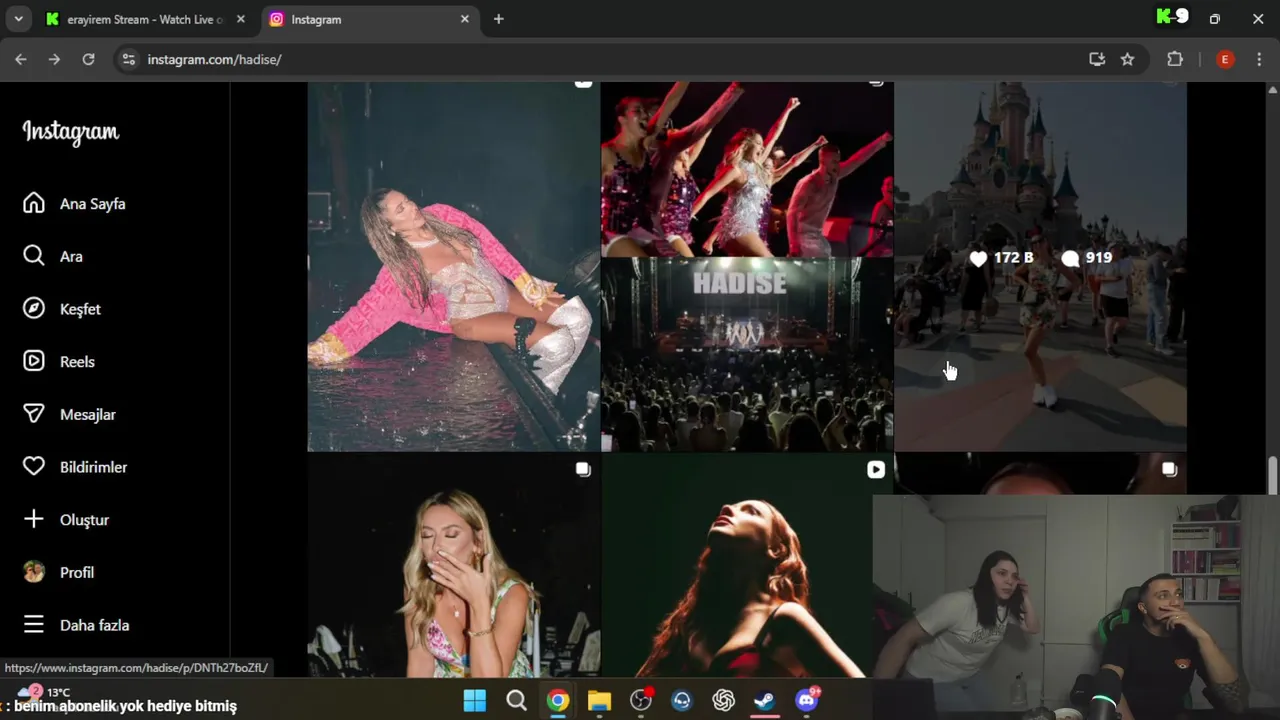Open Discord from the taskbar

point(807,700)
